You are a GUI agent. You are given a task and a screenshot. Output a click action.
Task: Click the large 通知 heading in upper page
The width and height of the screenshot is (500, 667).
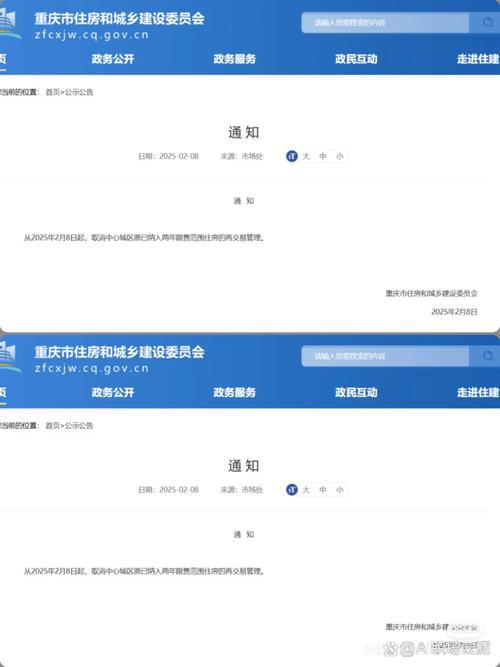tap(244, 132)
